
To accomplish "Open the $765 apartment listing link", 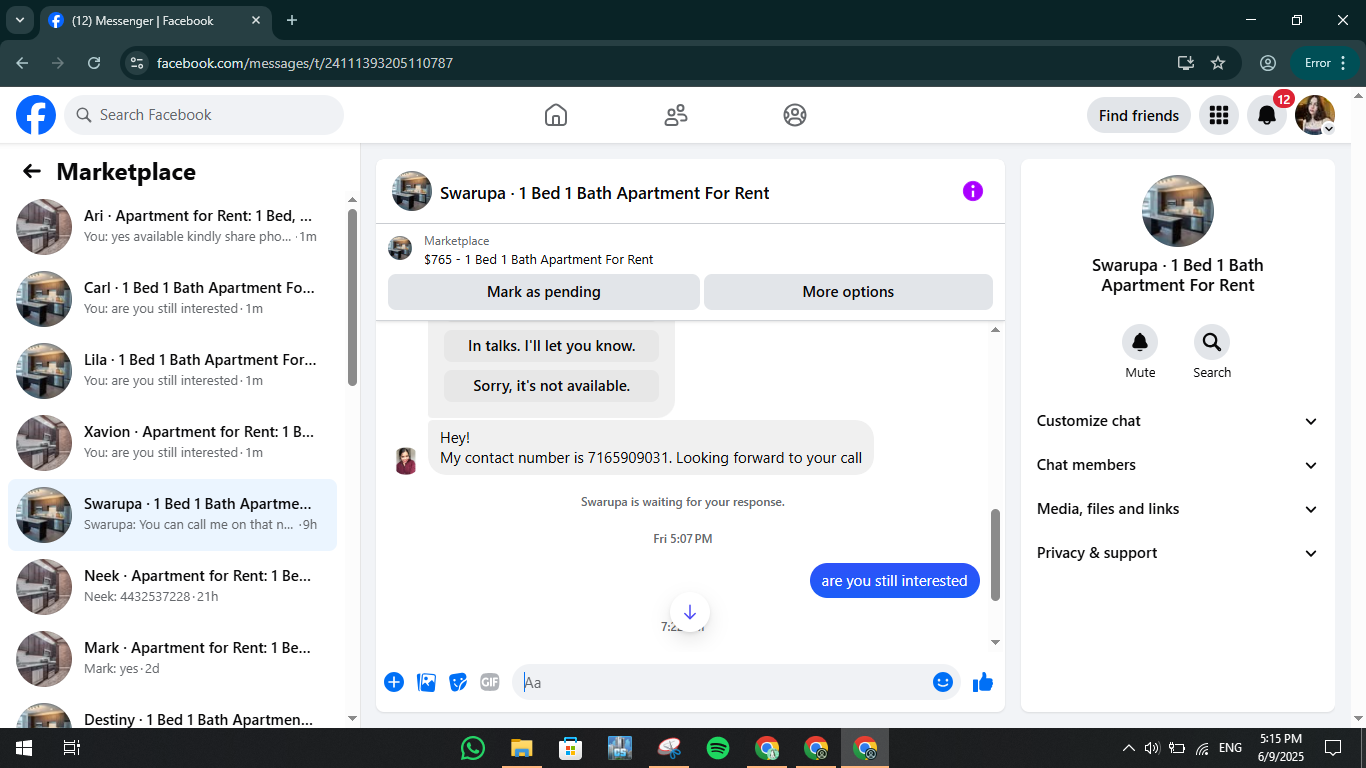I will [538, 259].
